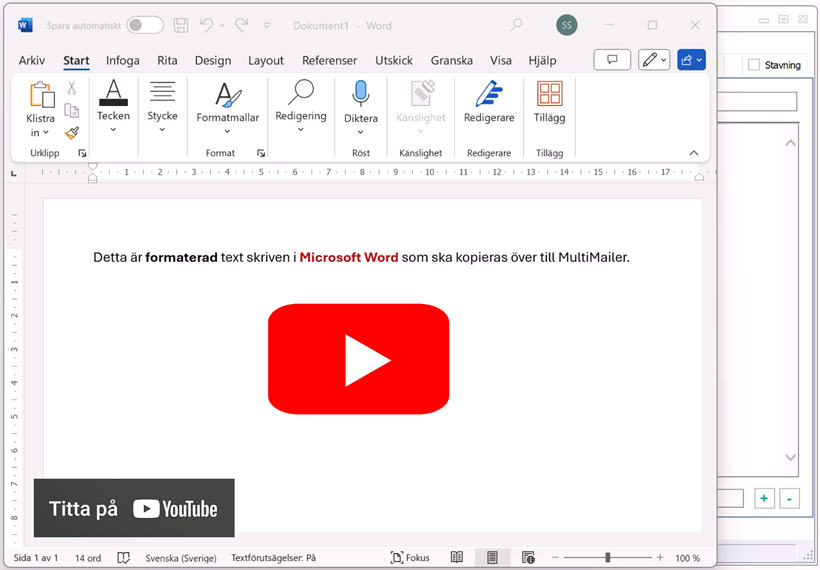This screenshot has width=820, height=570.
Task: Open the editing mode pencil dropdown
Action: pos(654,60)
